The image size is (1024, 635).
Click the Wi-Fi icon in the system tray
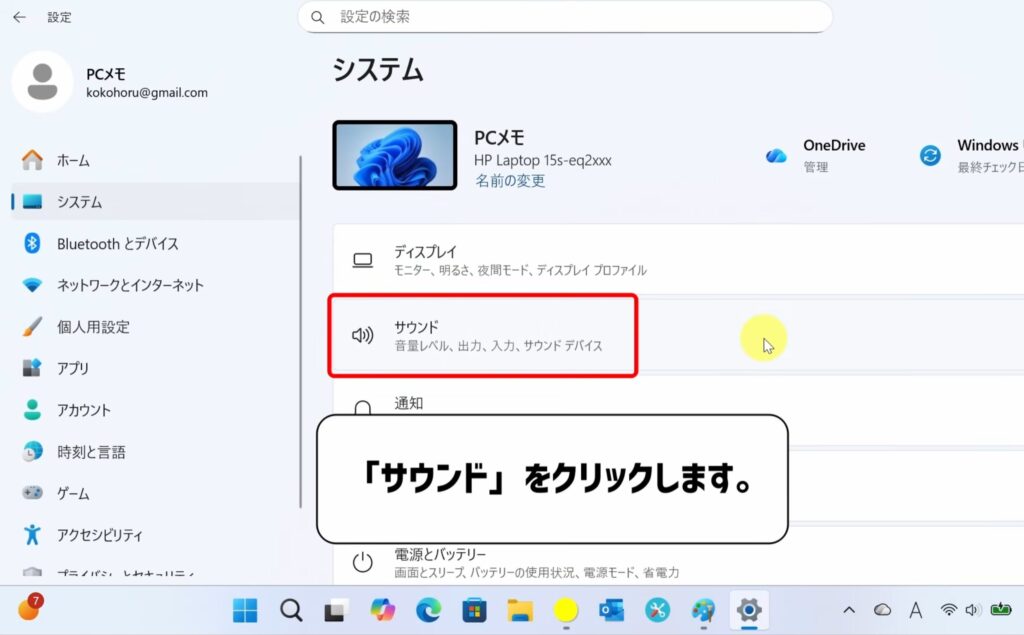click(x=948, y=608)
